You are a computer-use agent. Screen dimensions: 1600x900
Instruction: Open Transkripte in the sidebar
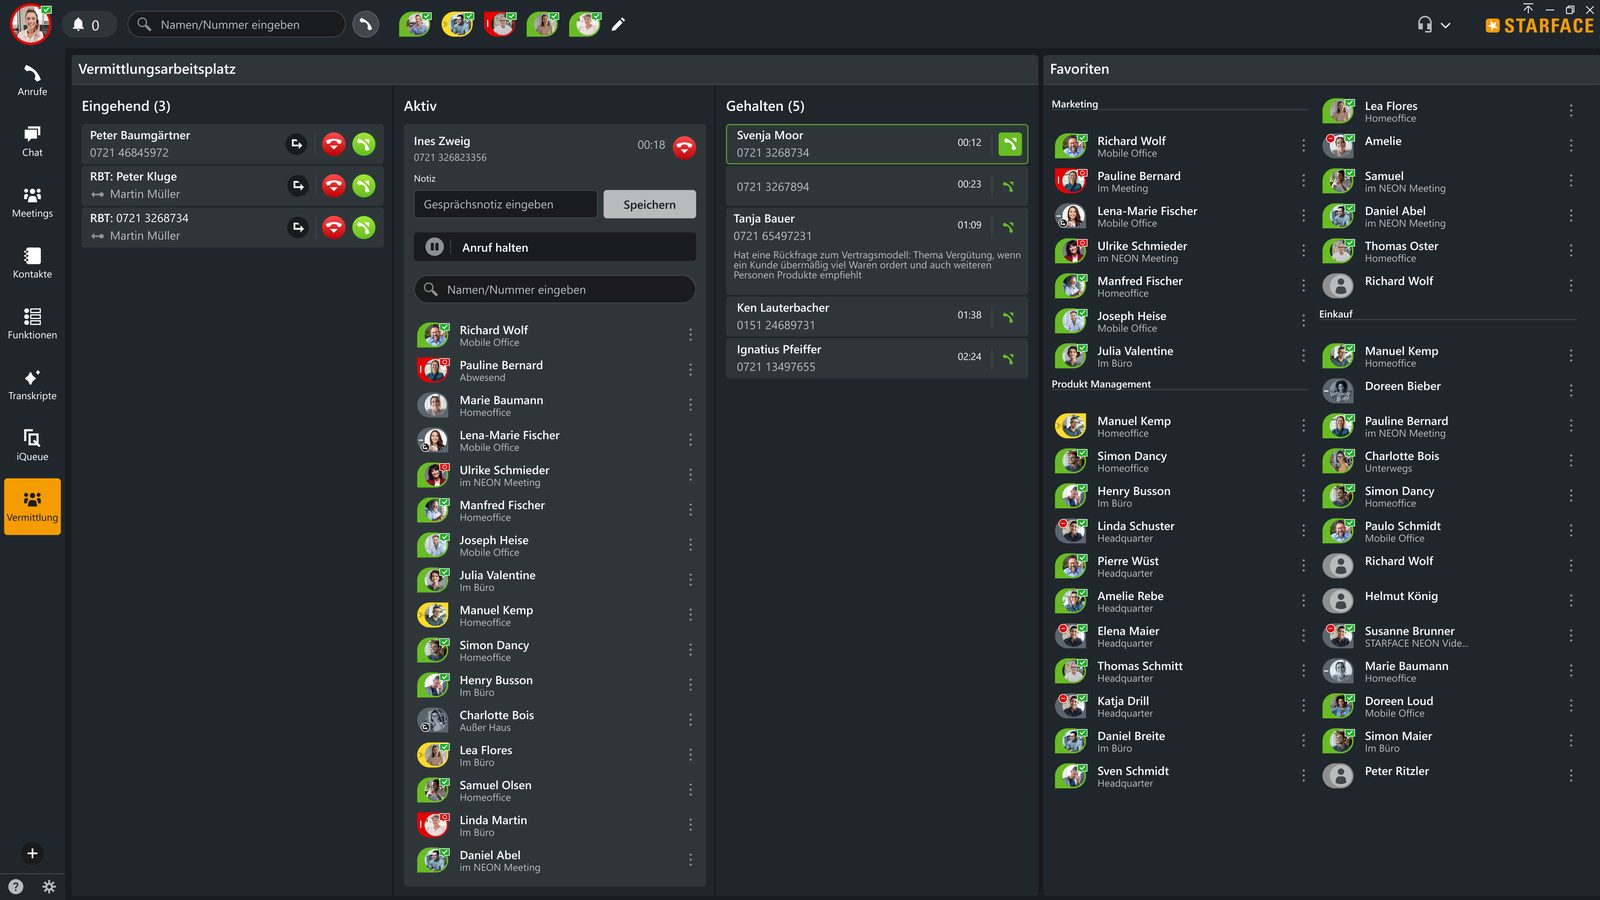click(32, 385)
